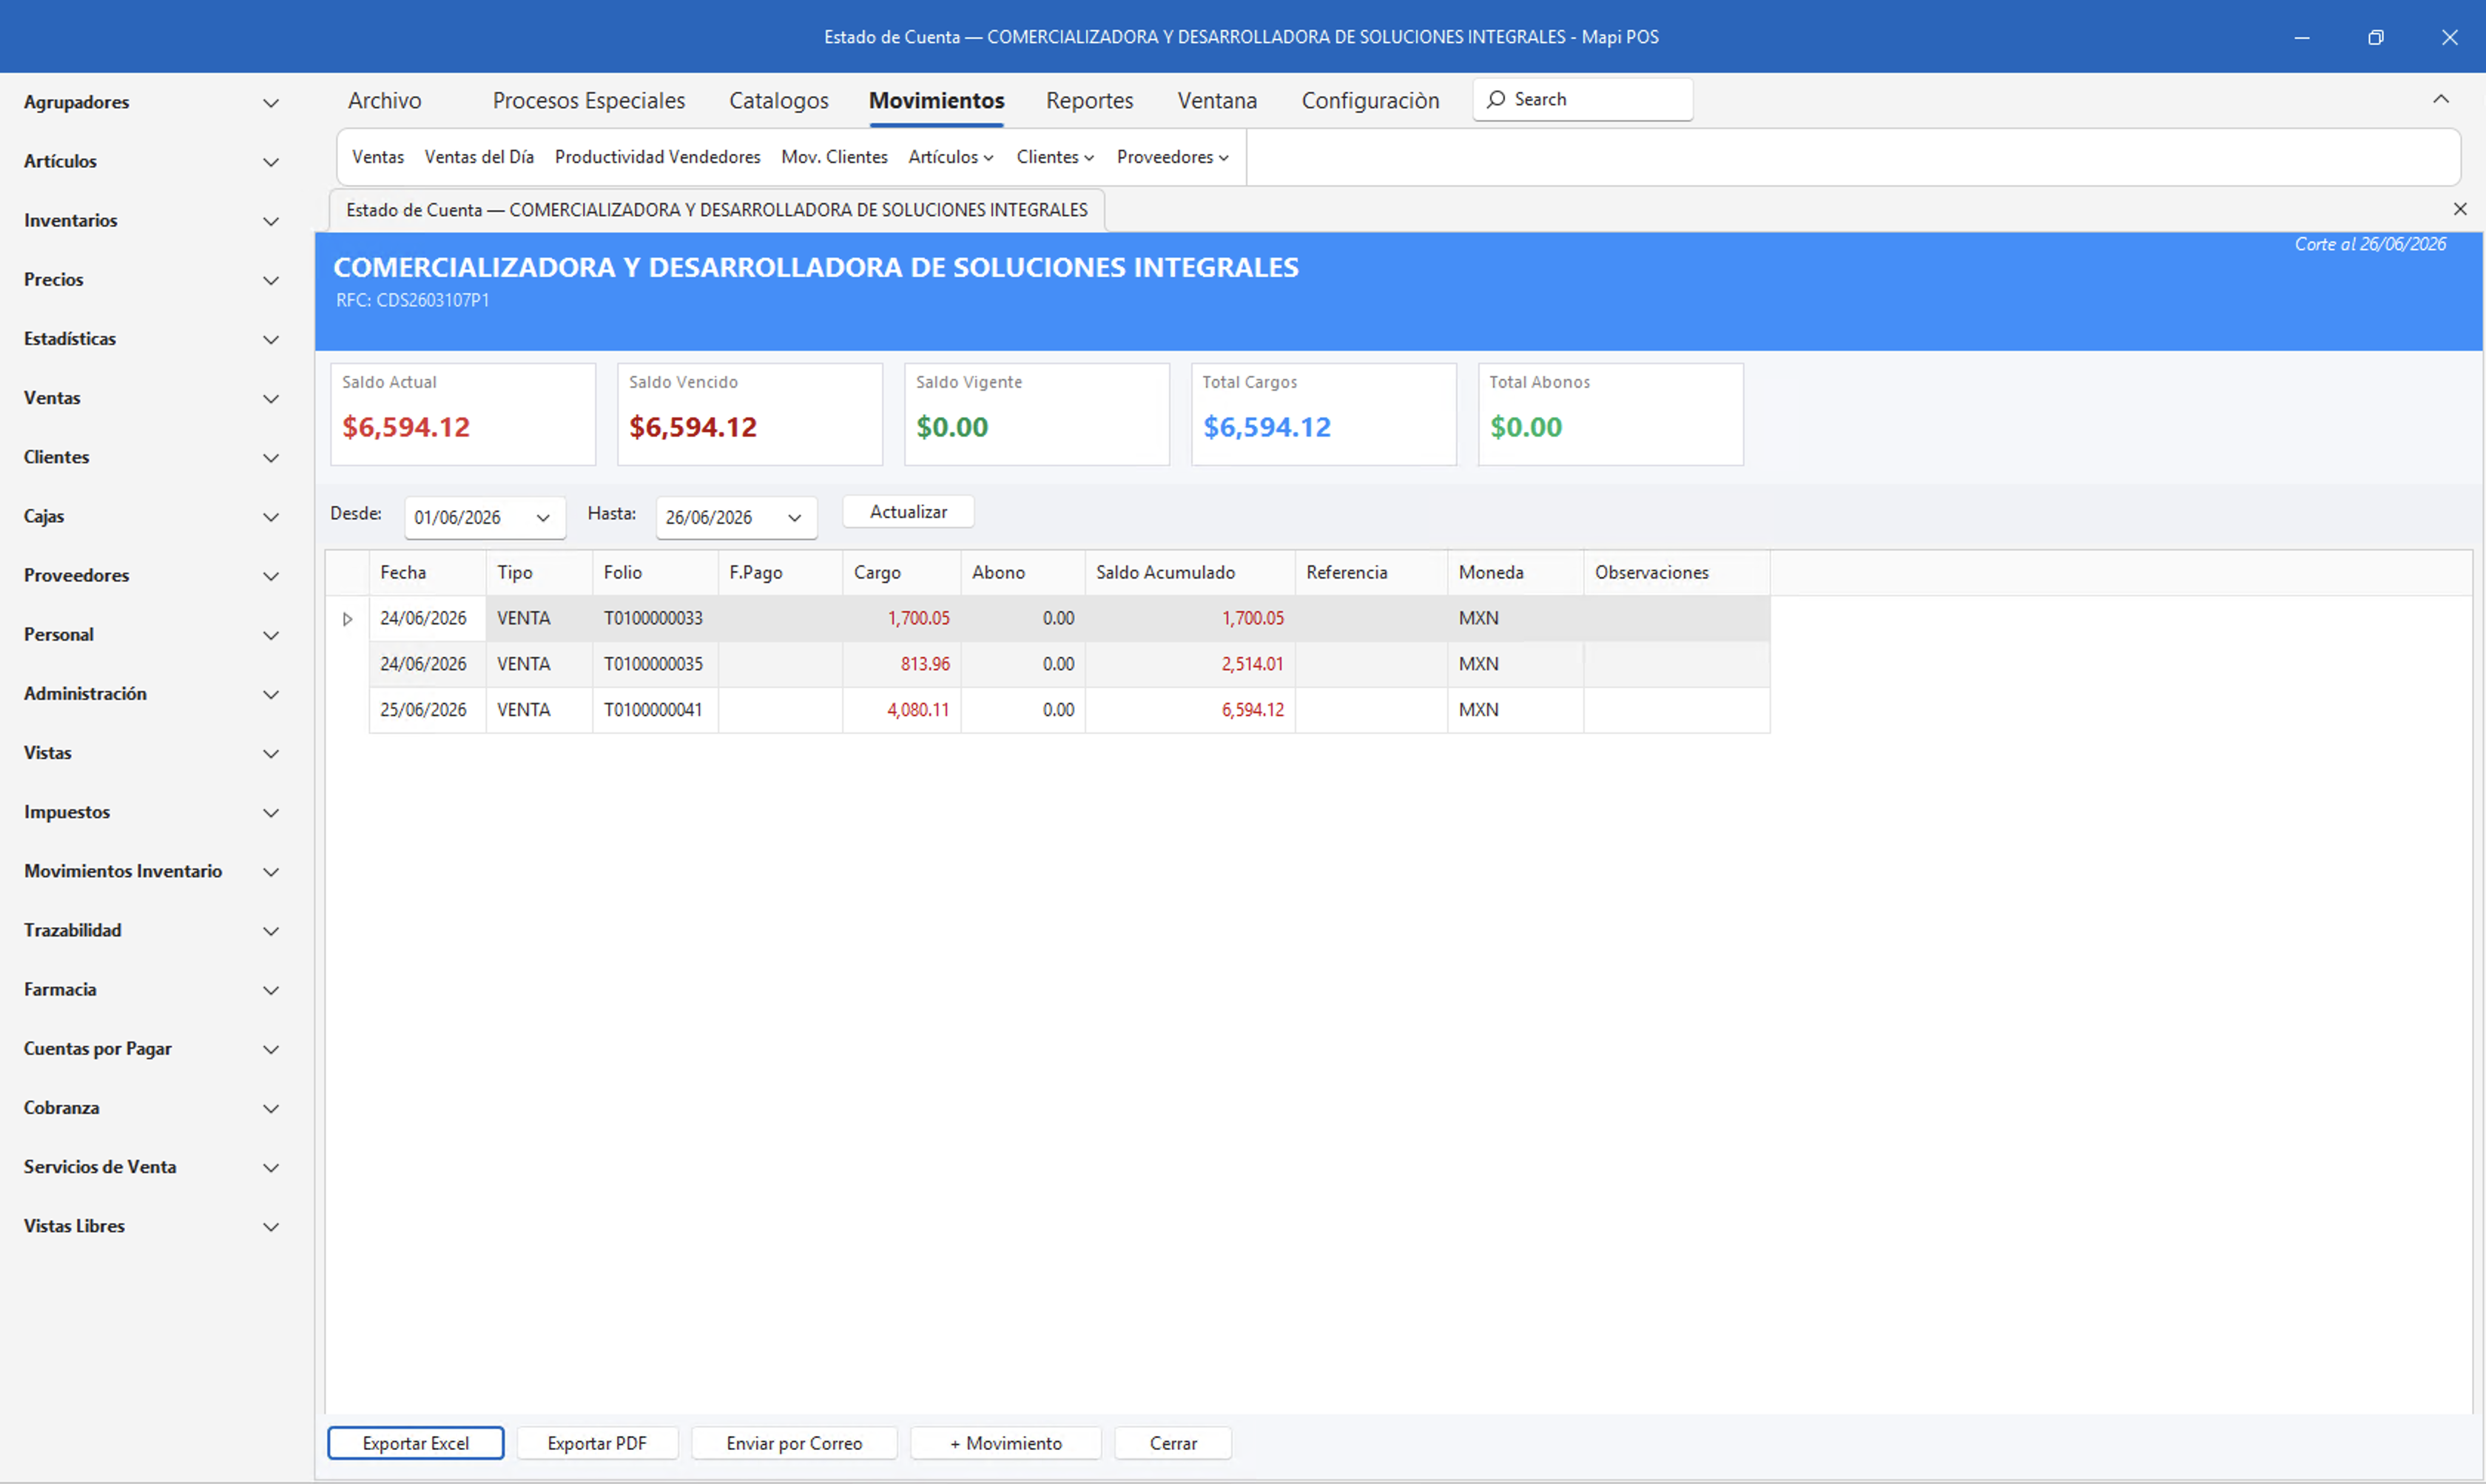
Task: Open the Archivo menu
Action: click(x=385, y=101)
